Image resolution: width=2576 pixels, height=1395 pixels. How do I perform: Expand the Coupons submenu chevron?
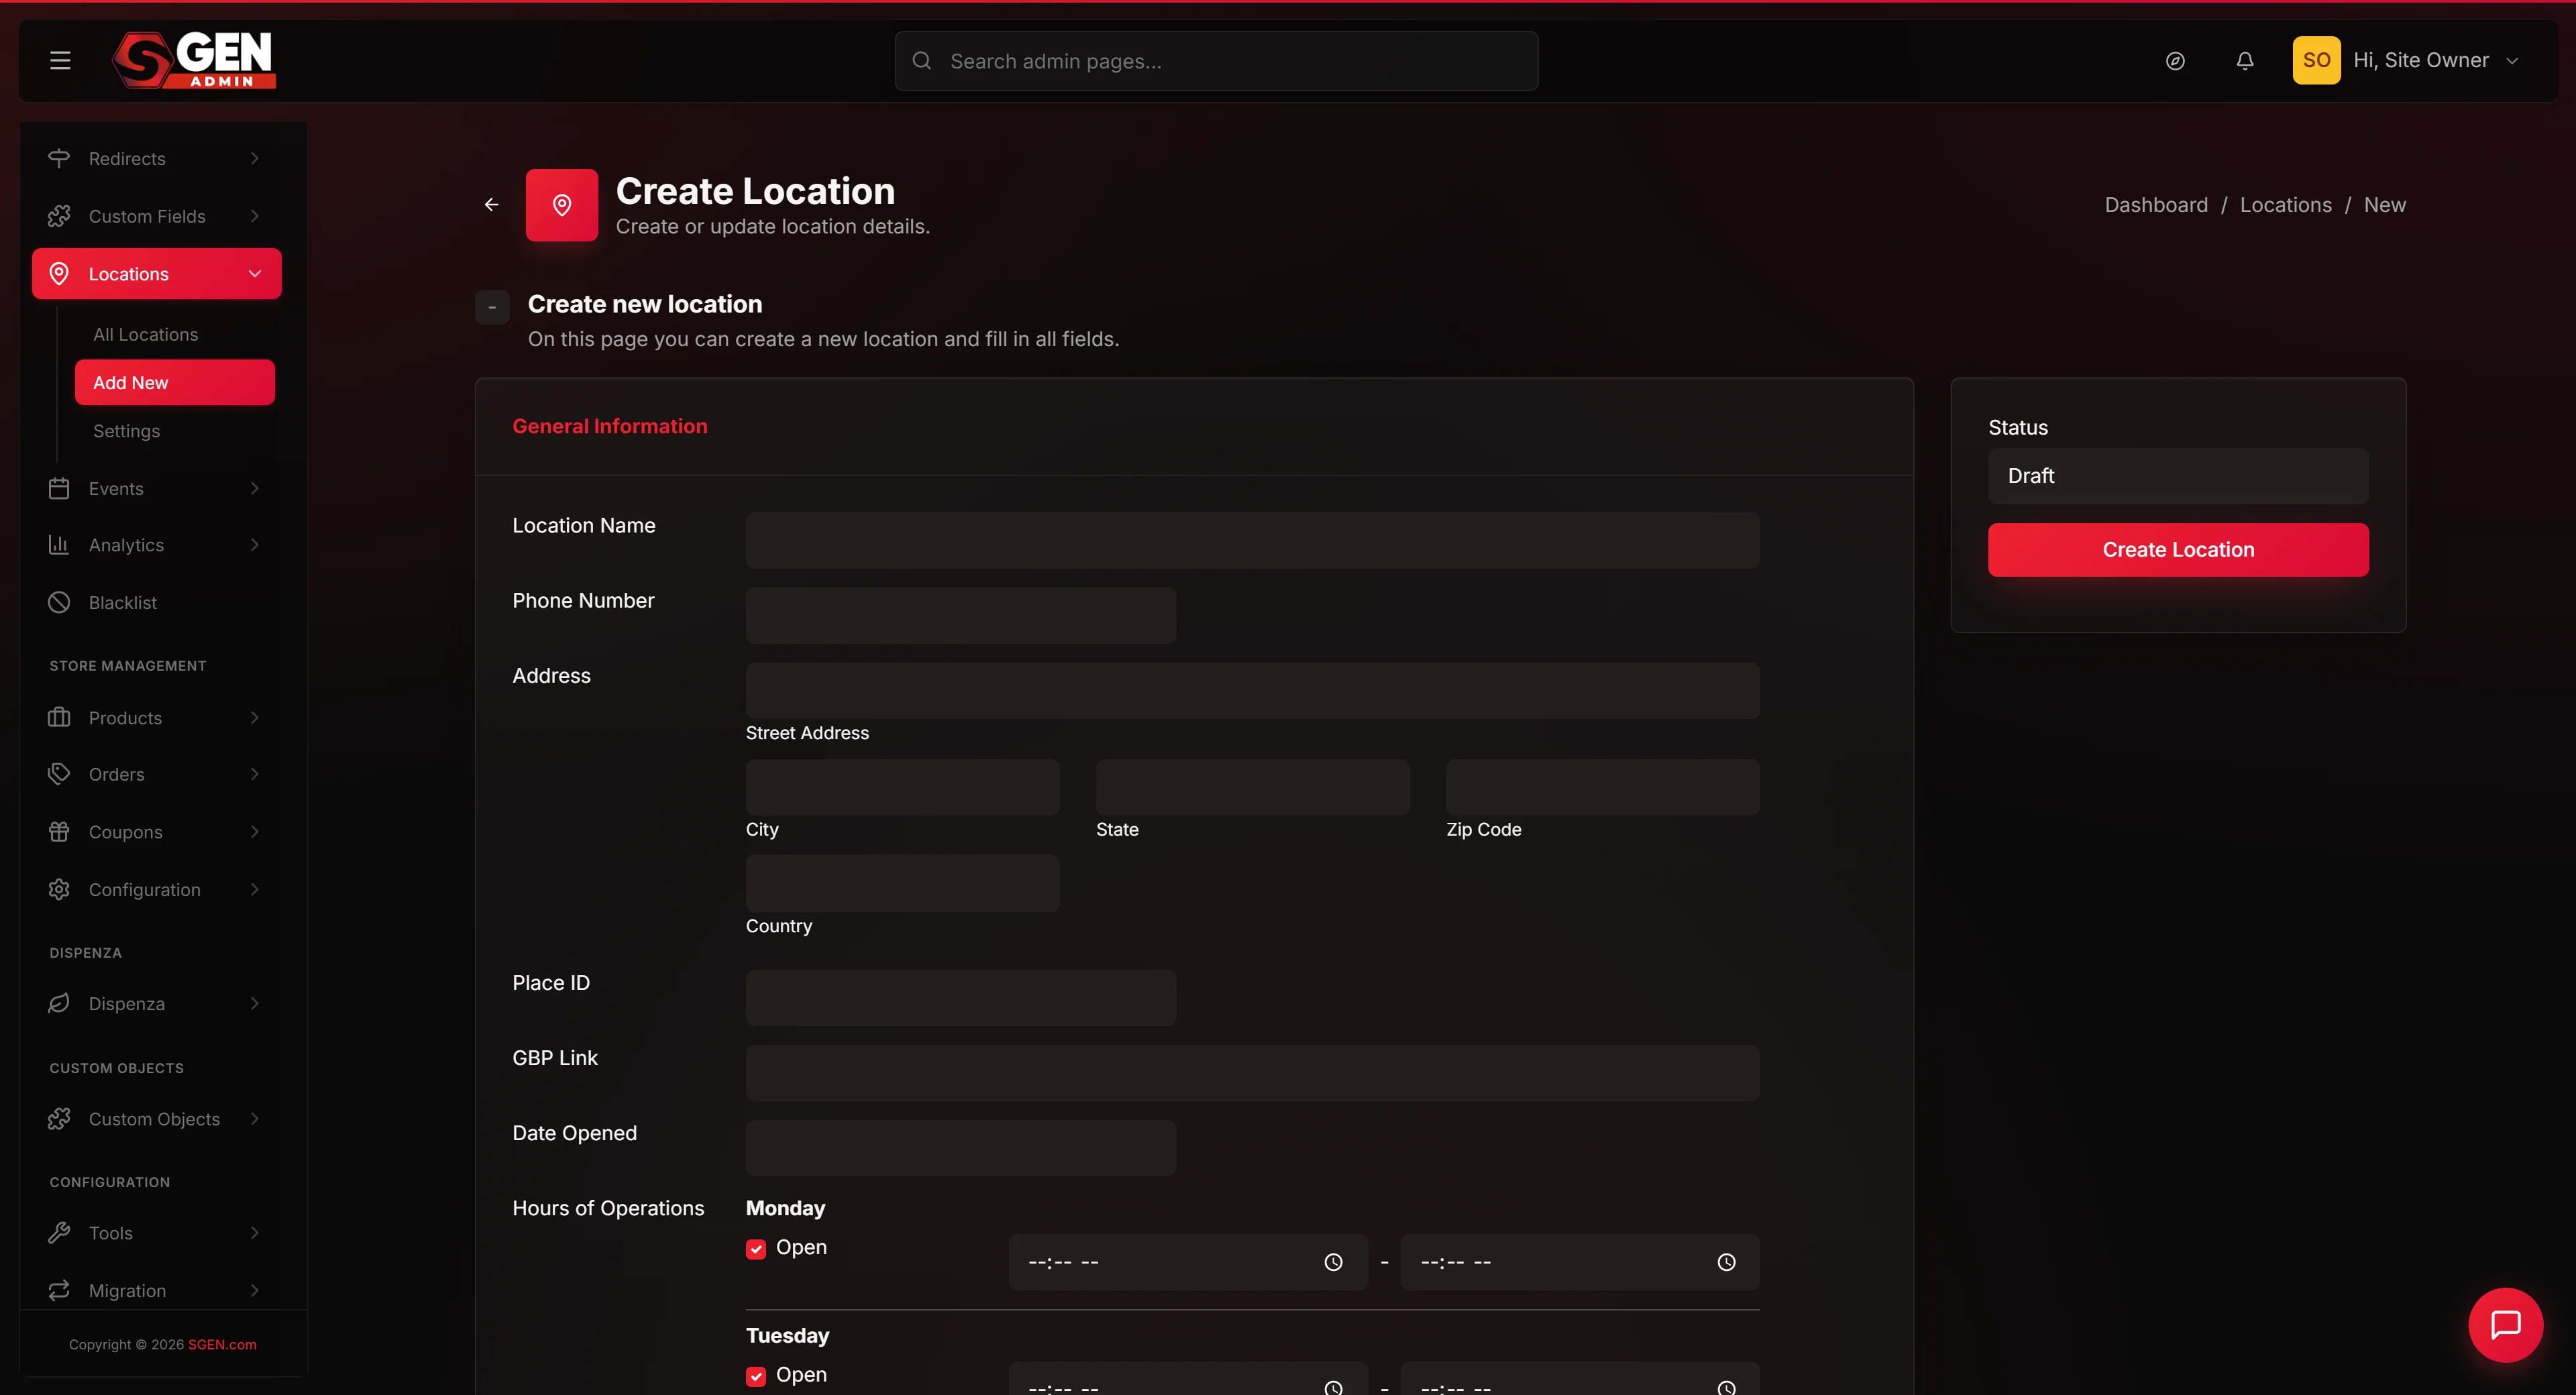(255, 831)
